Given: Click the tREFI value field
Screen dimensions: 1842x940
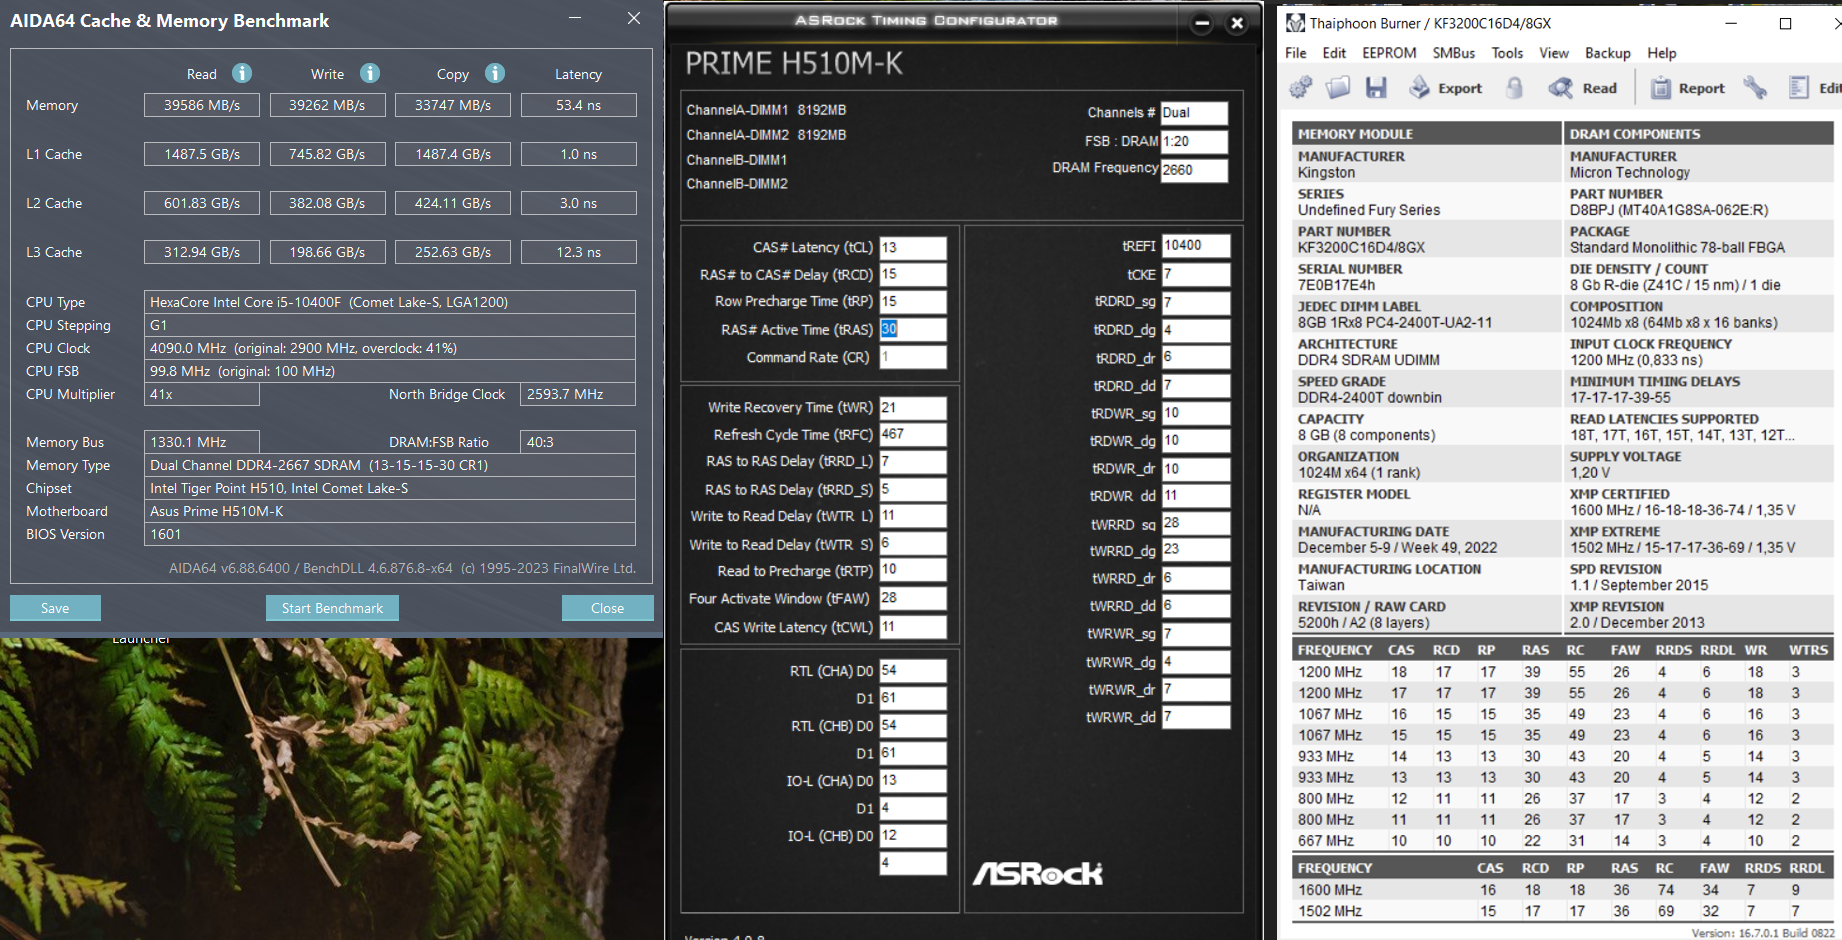Looking at the screenshot, I should coord(1196,245).
